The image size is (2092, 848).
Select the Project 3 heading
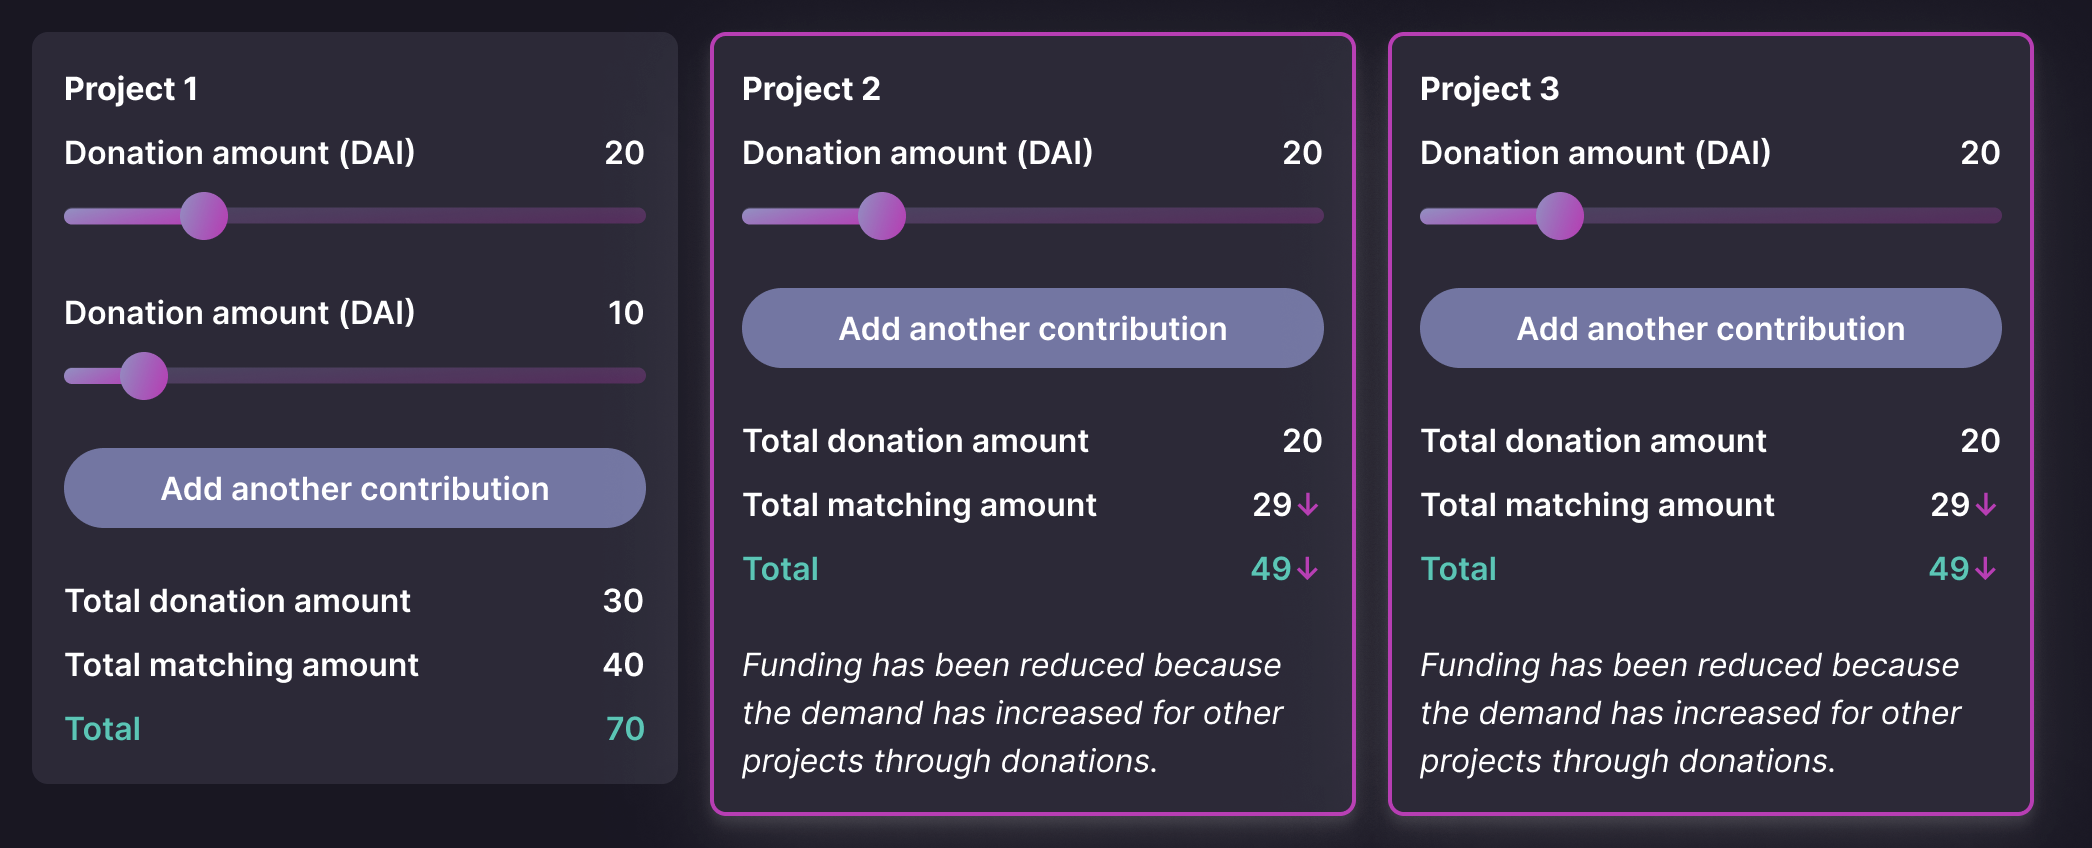pyautogui.click(x=1489, y=88)
